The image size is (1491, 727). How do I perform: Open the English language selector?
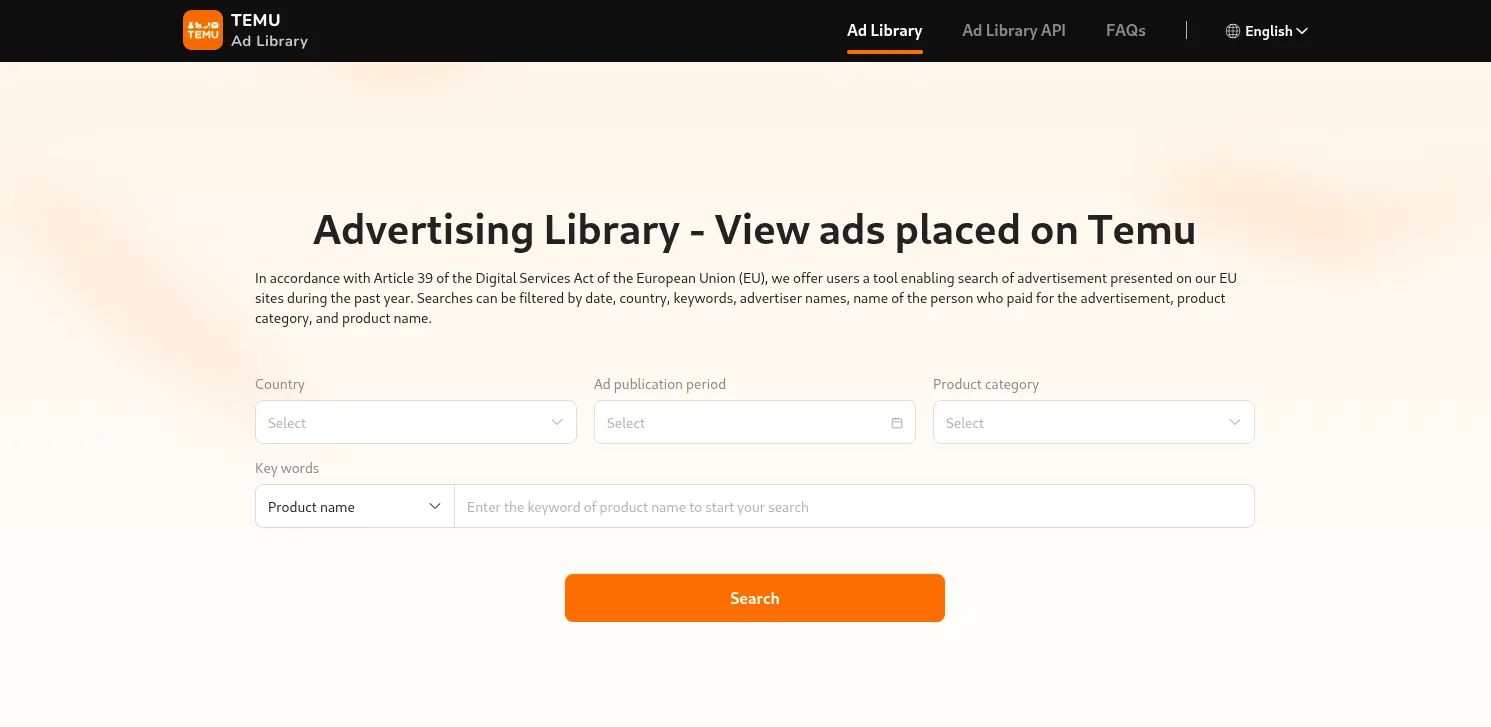(1267, 31)
